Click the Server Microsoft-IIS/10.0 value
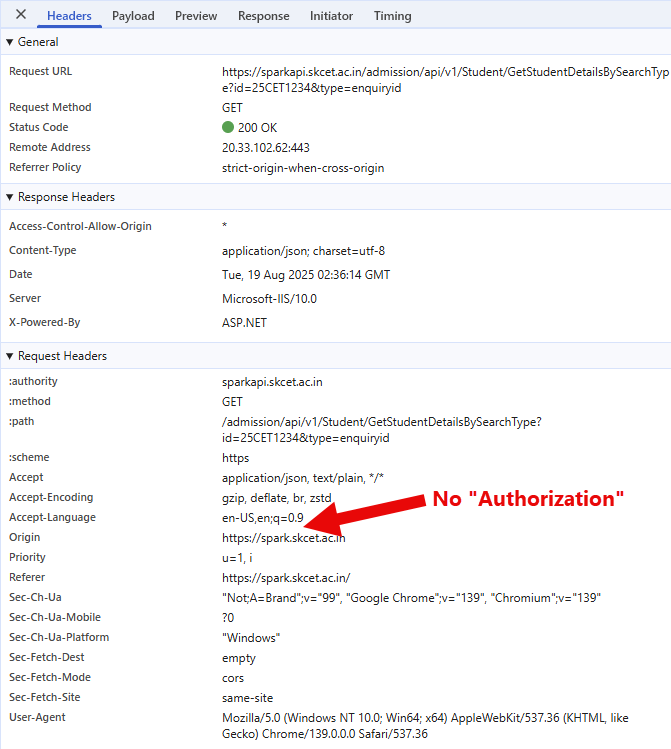This screenshot has width=671, height=749. click(x=269, y=299)
